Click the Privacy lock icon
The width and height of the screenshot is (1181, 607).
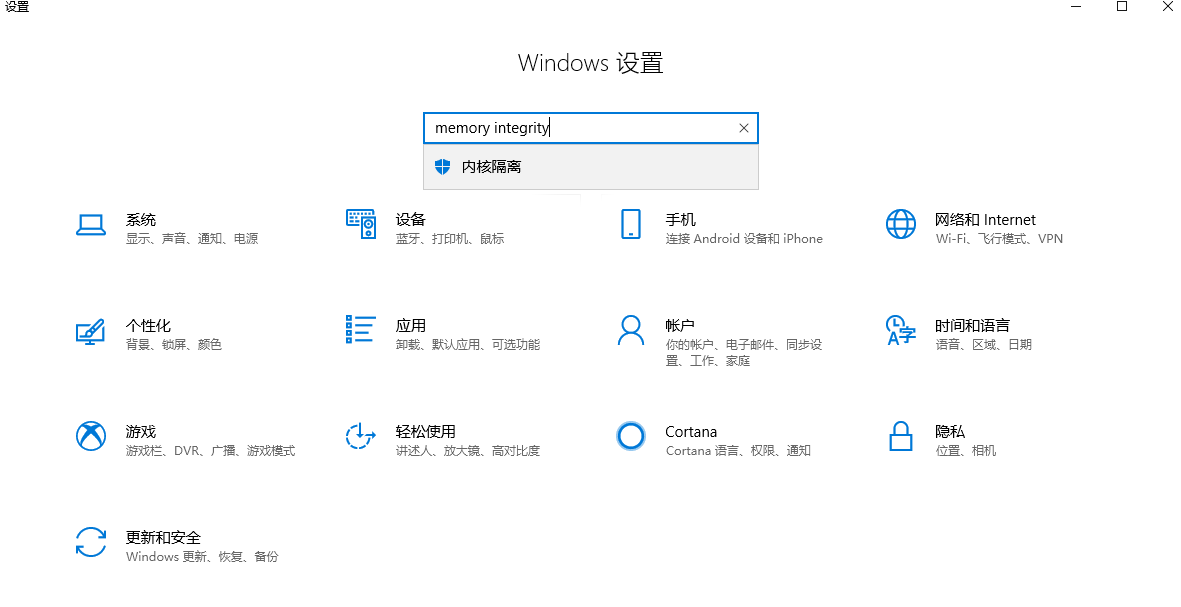click(900, 436)
